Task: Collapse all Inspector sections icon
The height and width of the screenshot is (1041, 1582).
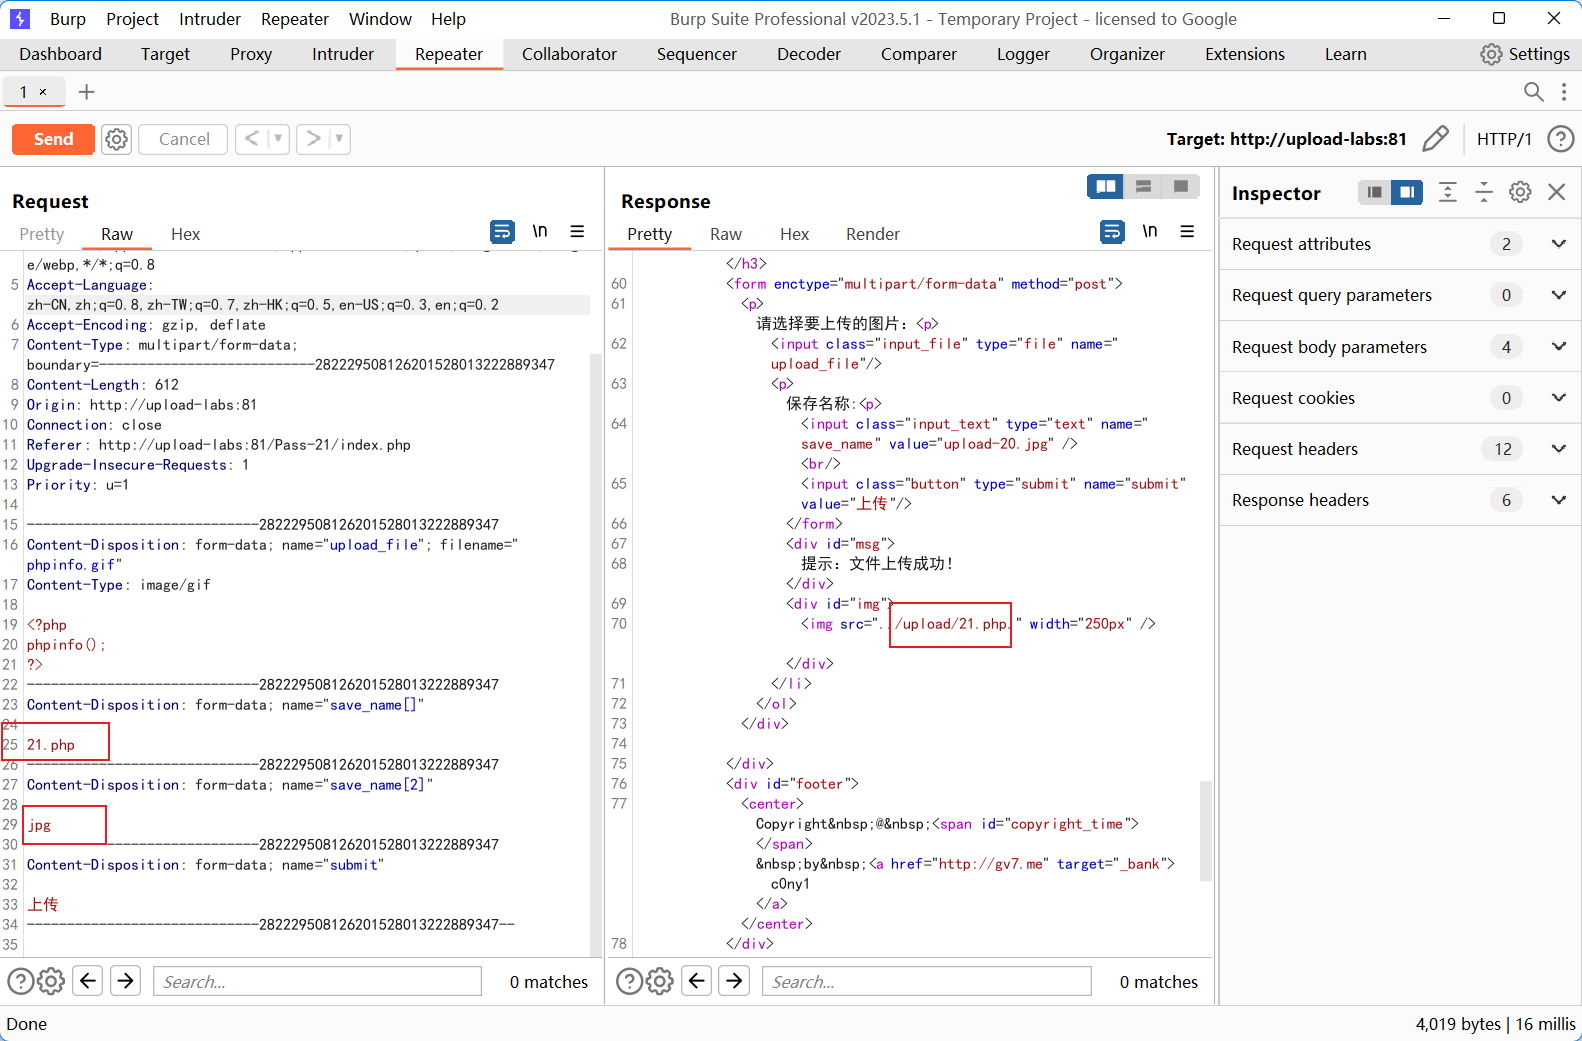Action: (x=1484, y=192)
